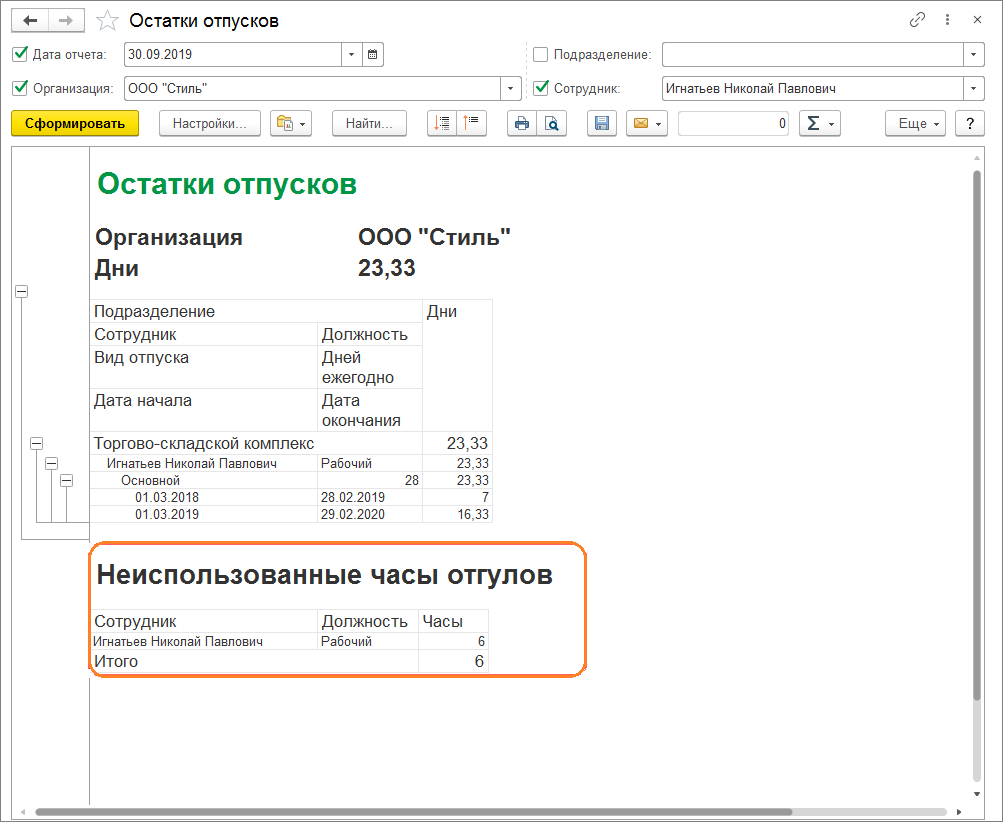Collapse the 'Торгово-складской комплекс' group
1003x822 pixels.
[x=37, y=443]
